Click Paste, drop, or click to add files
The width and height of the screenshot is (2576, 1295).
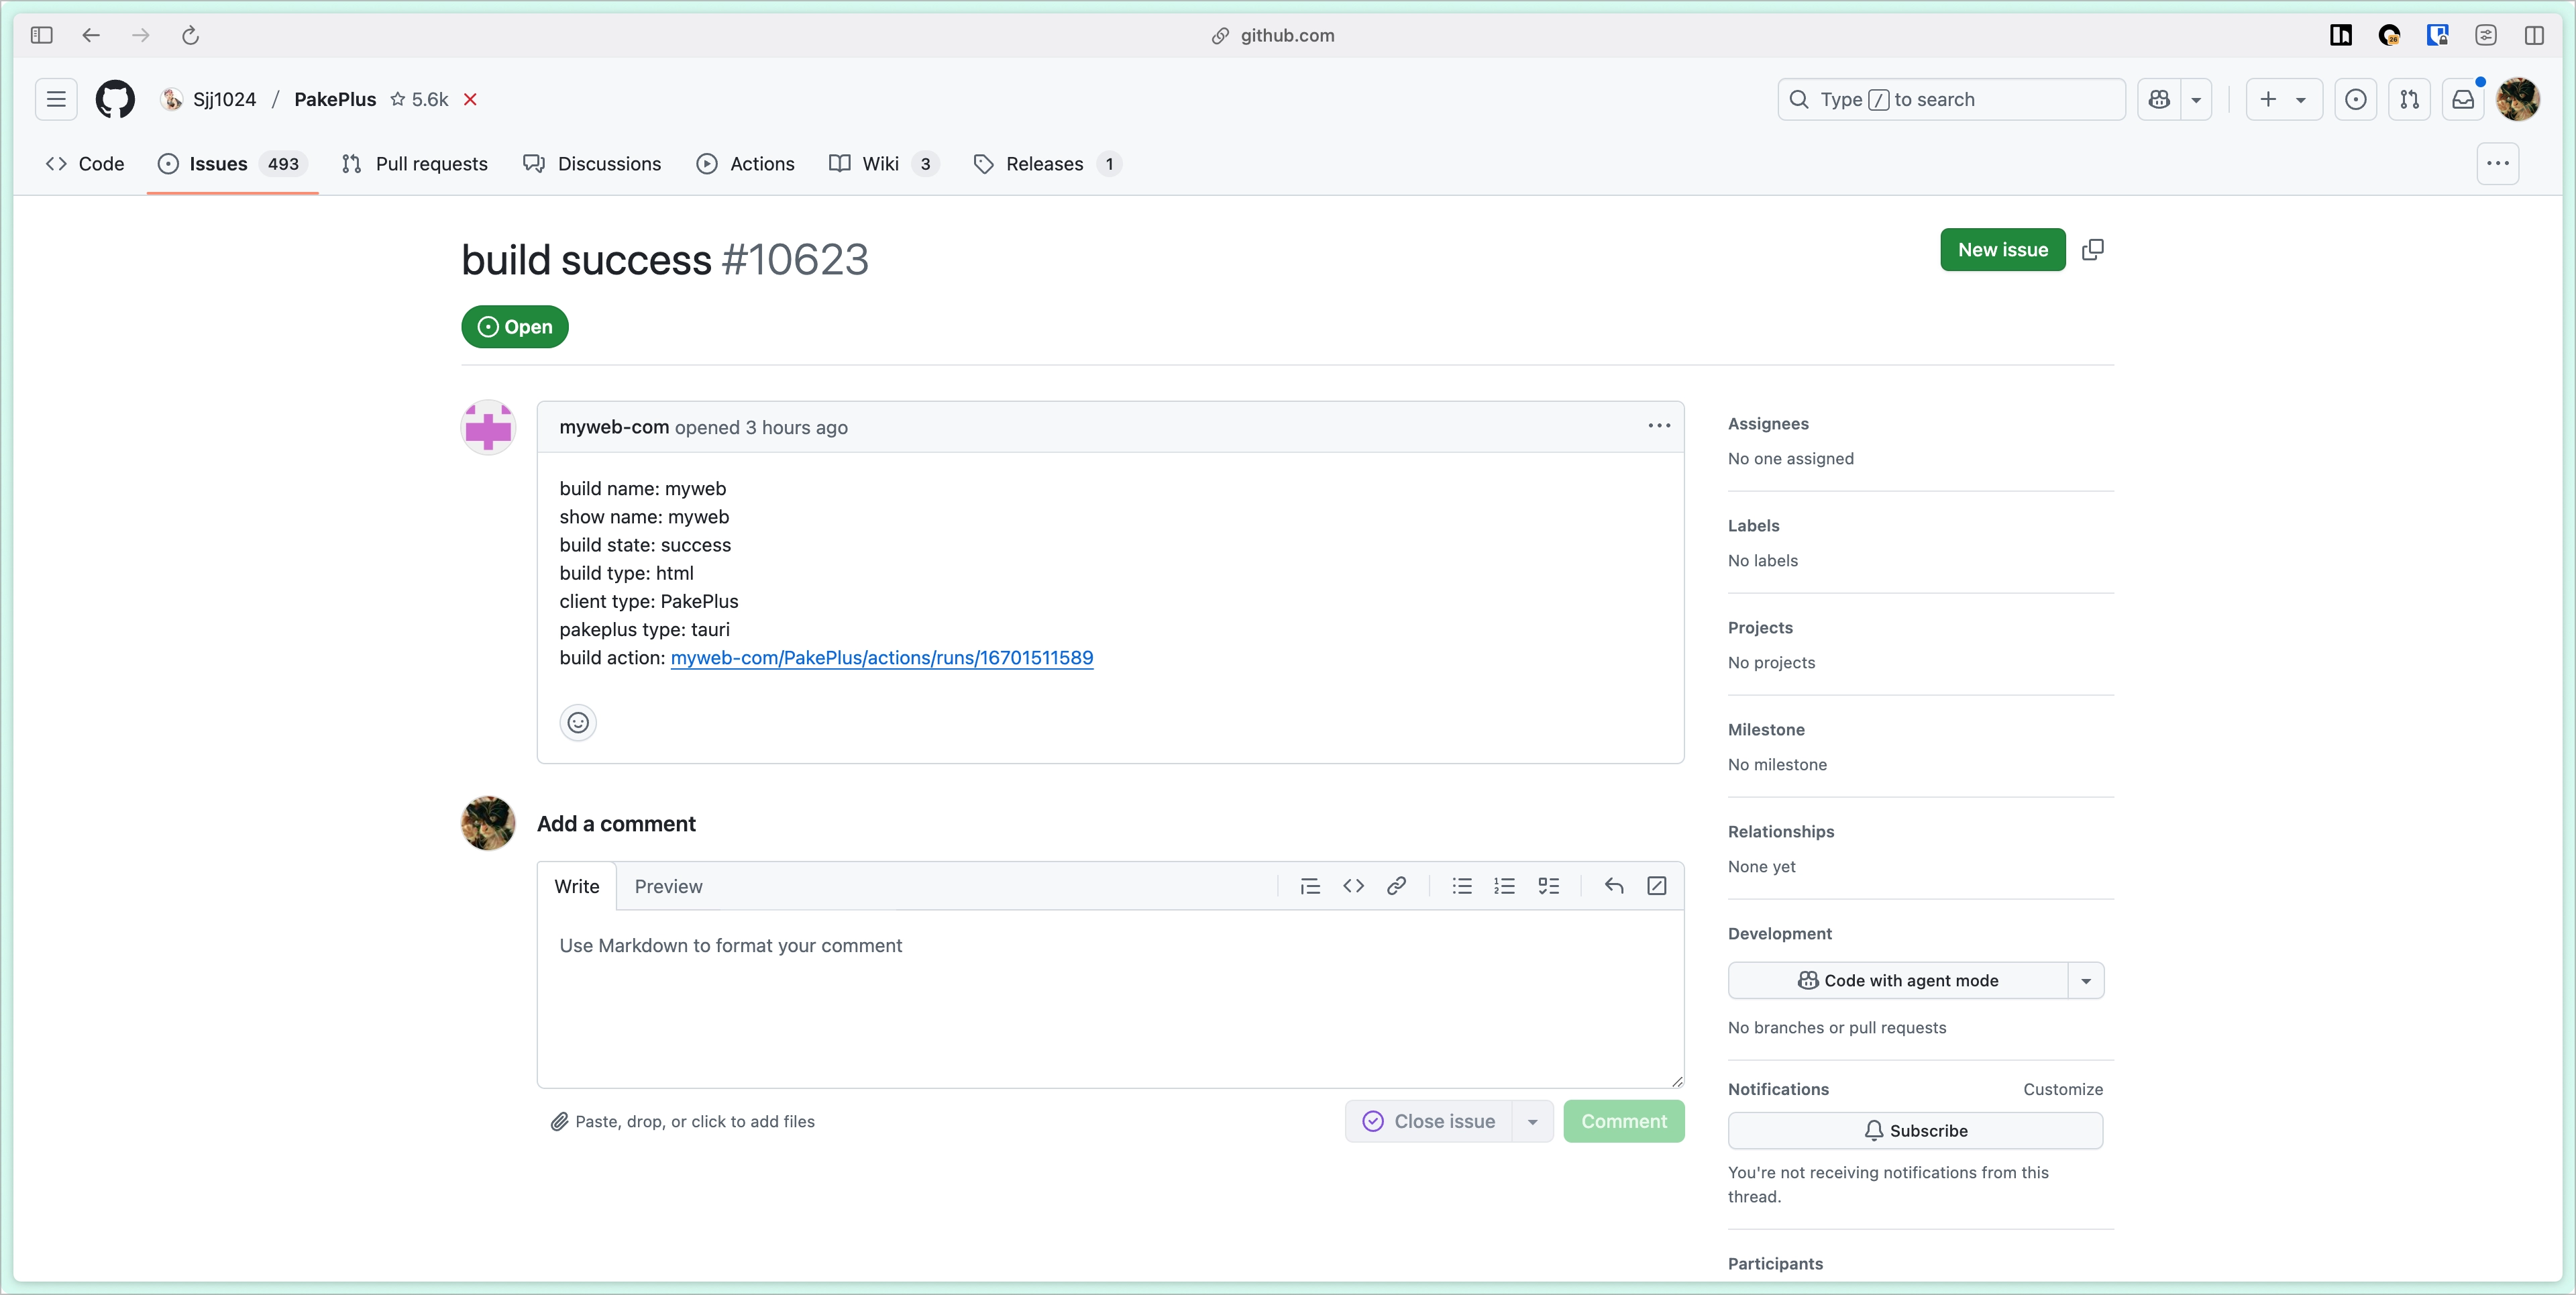point(683,1121)
